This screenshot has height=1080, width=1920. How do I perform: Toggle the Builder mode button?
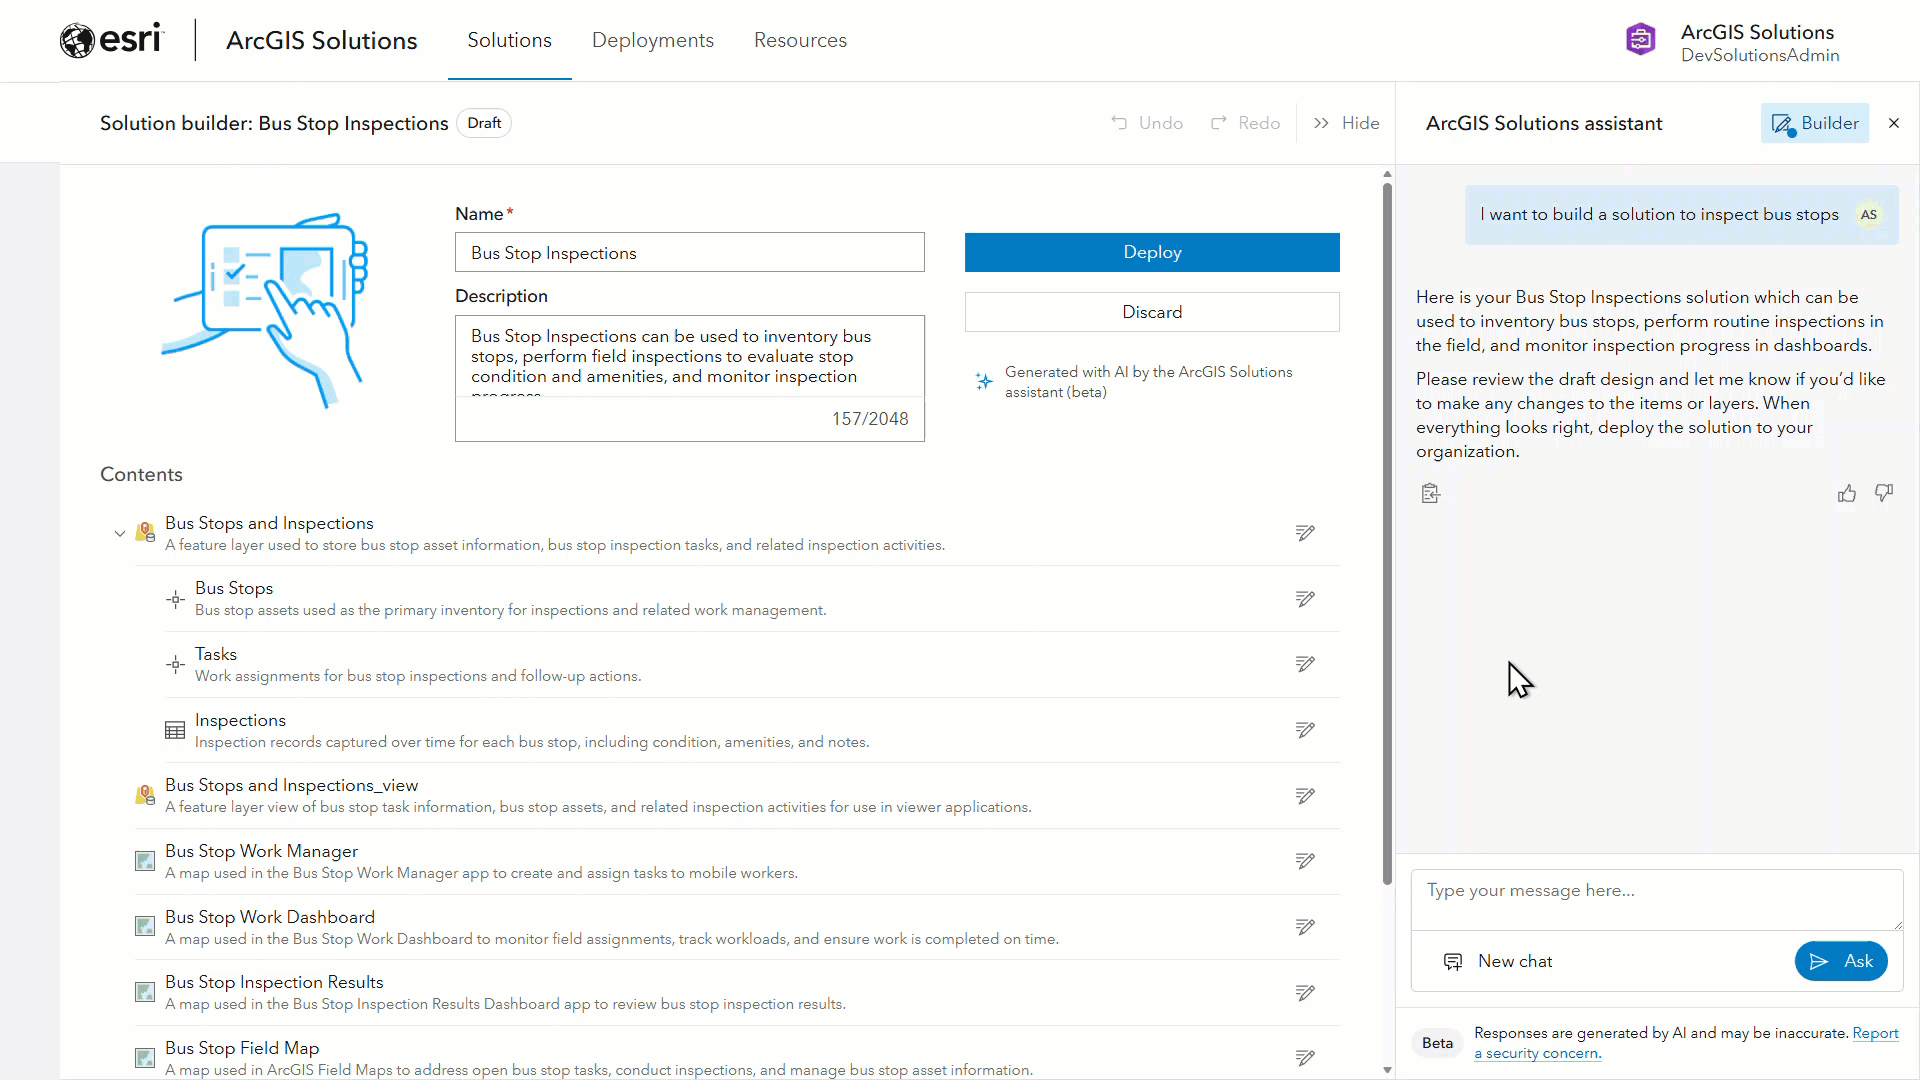point(1815,123)
